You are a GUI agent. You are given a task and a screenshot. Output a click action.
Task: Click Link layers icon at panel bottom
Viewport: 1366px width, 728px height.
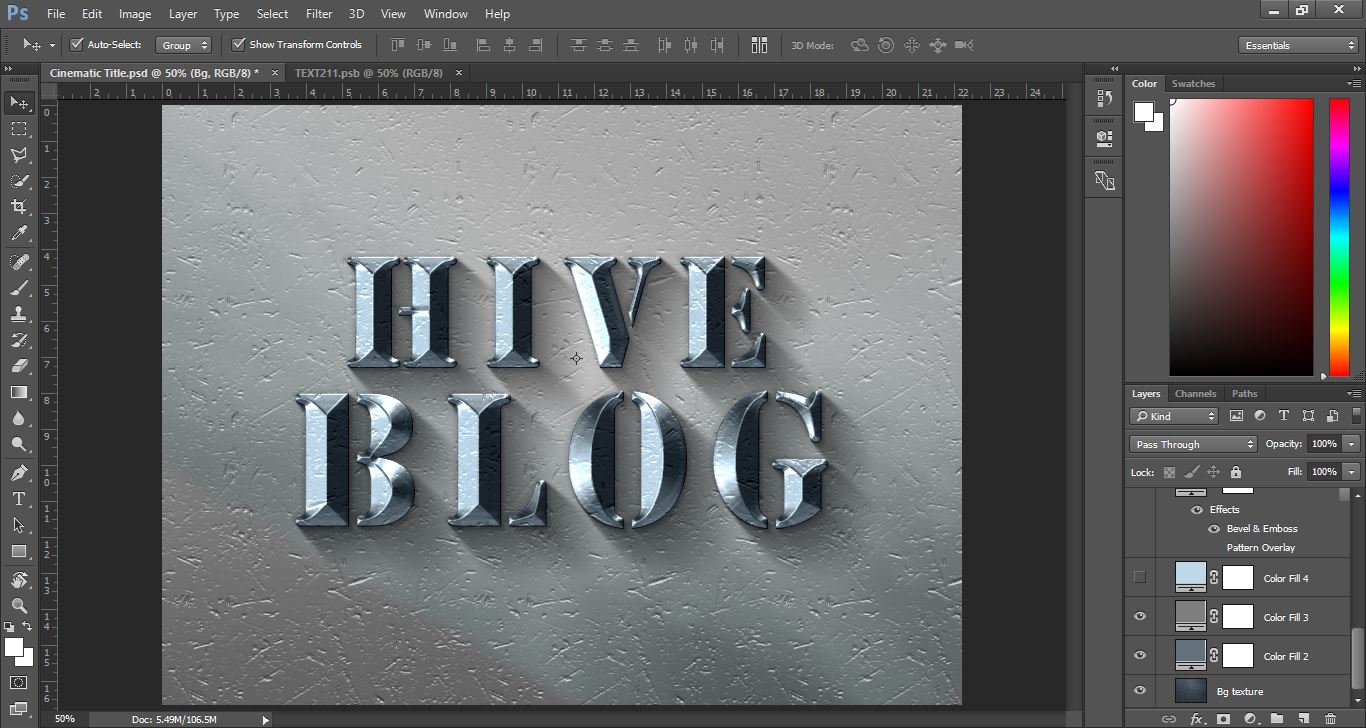pyautogui.click(x=1169, y=719)
